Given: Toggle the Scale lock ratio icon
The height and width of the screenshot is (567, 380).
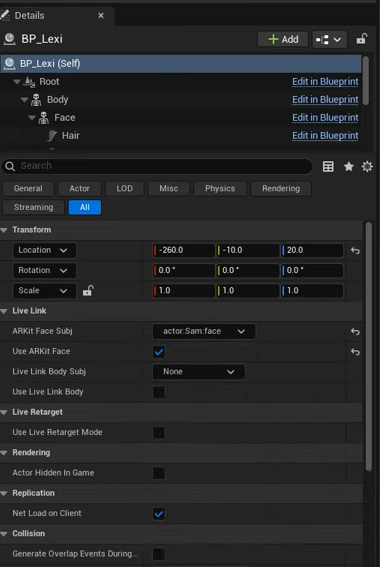Looking at the screenshot, I should coord(88,290).
